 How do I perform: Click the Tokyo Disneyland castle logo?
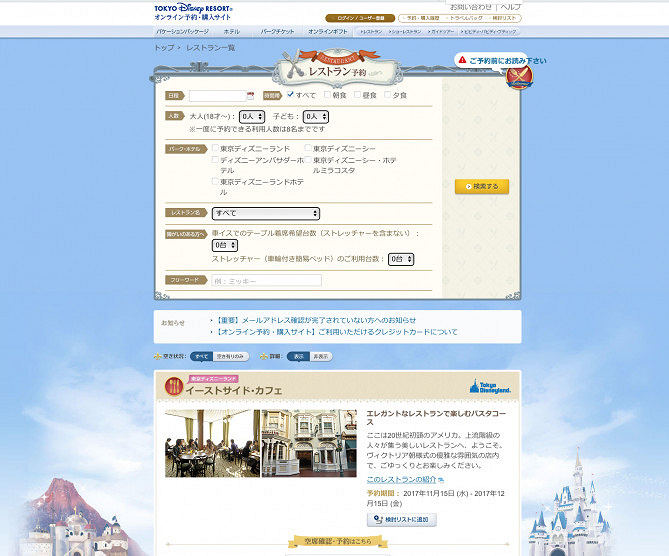click(x=490, y=387)
